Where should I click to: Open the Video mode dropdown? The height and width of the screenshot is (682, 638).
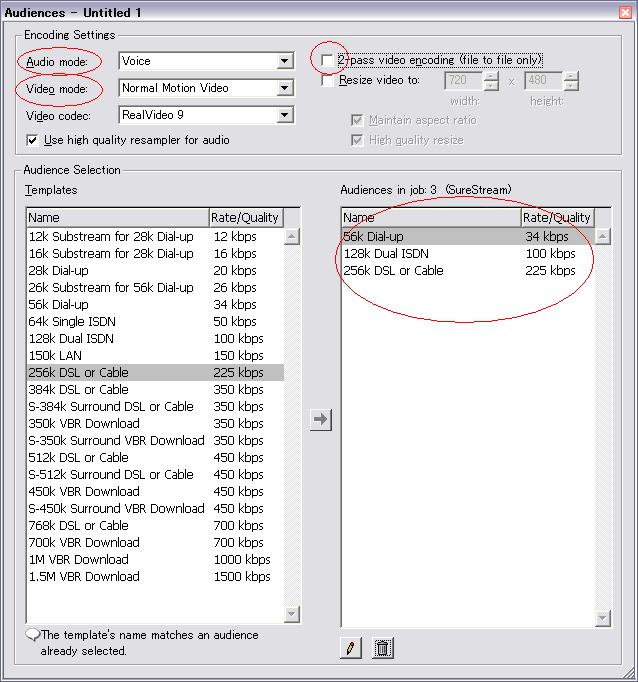[x=207, y=88]
